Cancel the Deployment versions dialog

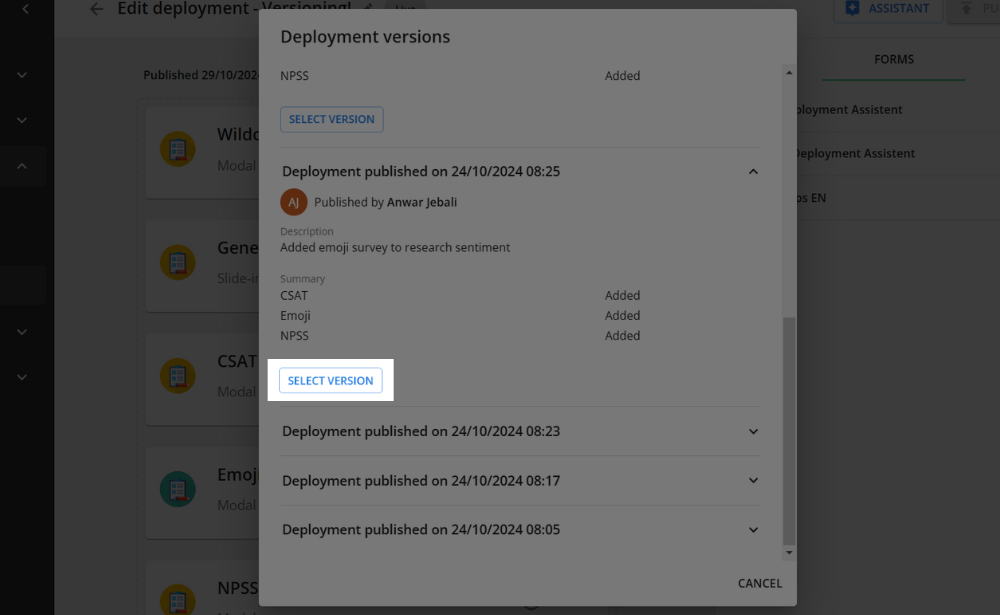(x=759, y=583)
